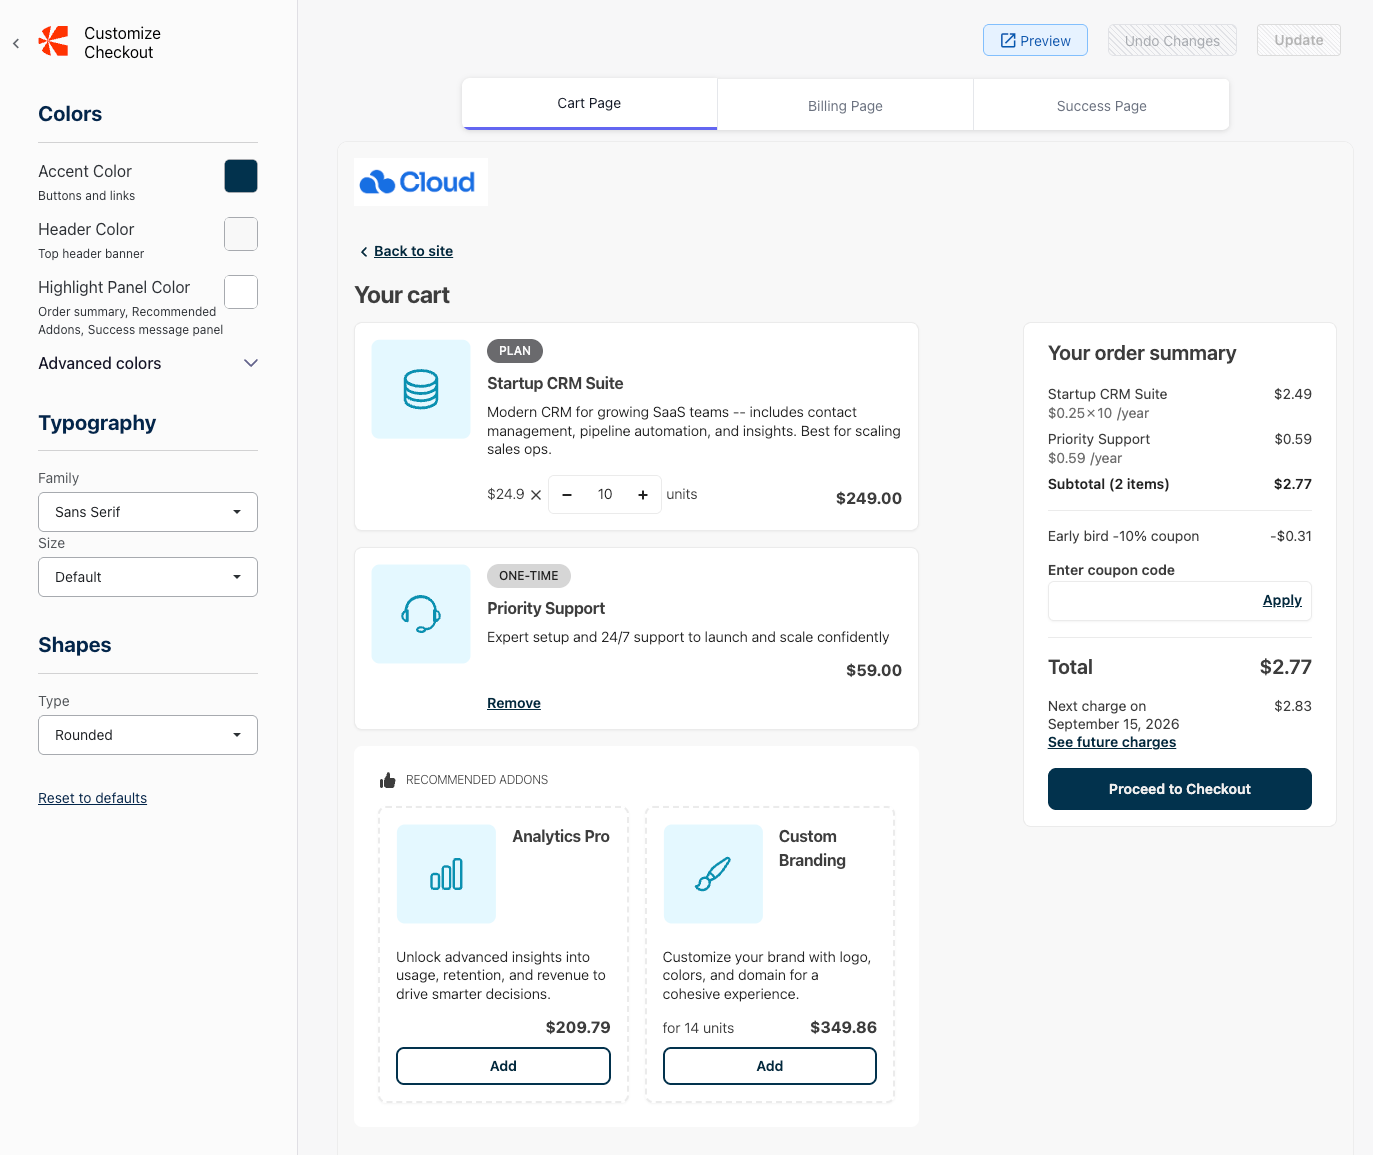Switch to the Billing Page tab
This screenshot has height=1155, width=1373.
(845, 106)
